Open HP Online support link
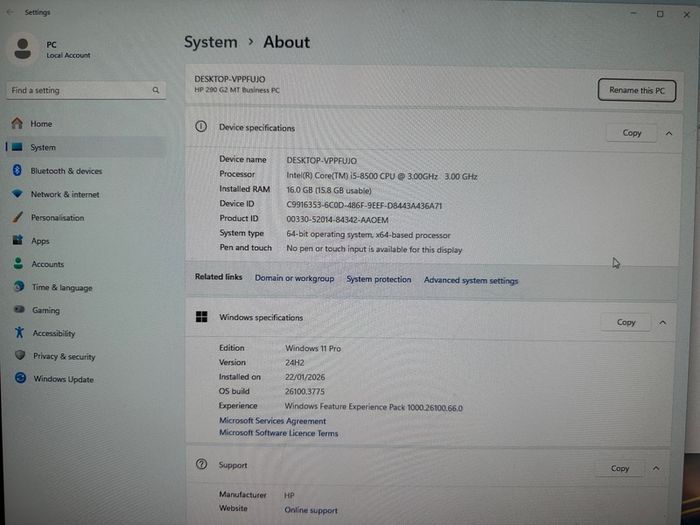Image resolution: width=700 pixels, height=525 pixels. (311, 510)
